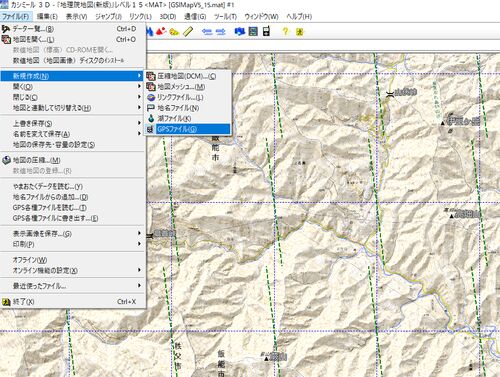Click the 終了 exit icon
This screenshot has height=377, width=500.
pos(6,302)
